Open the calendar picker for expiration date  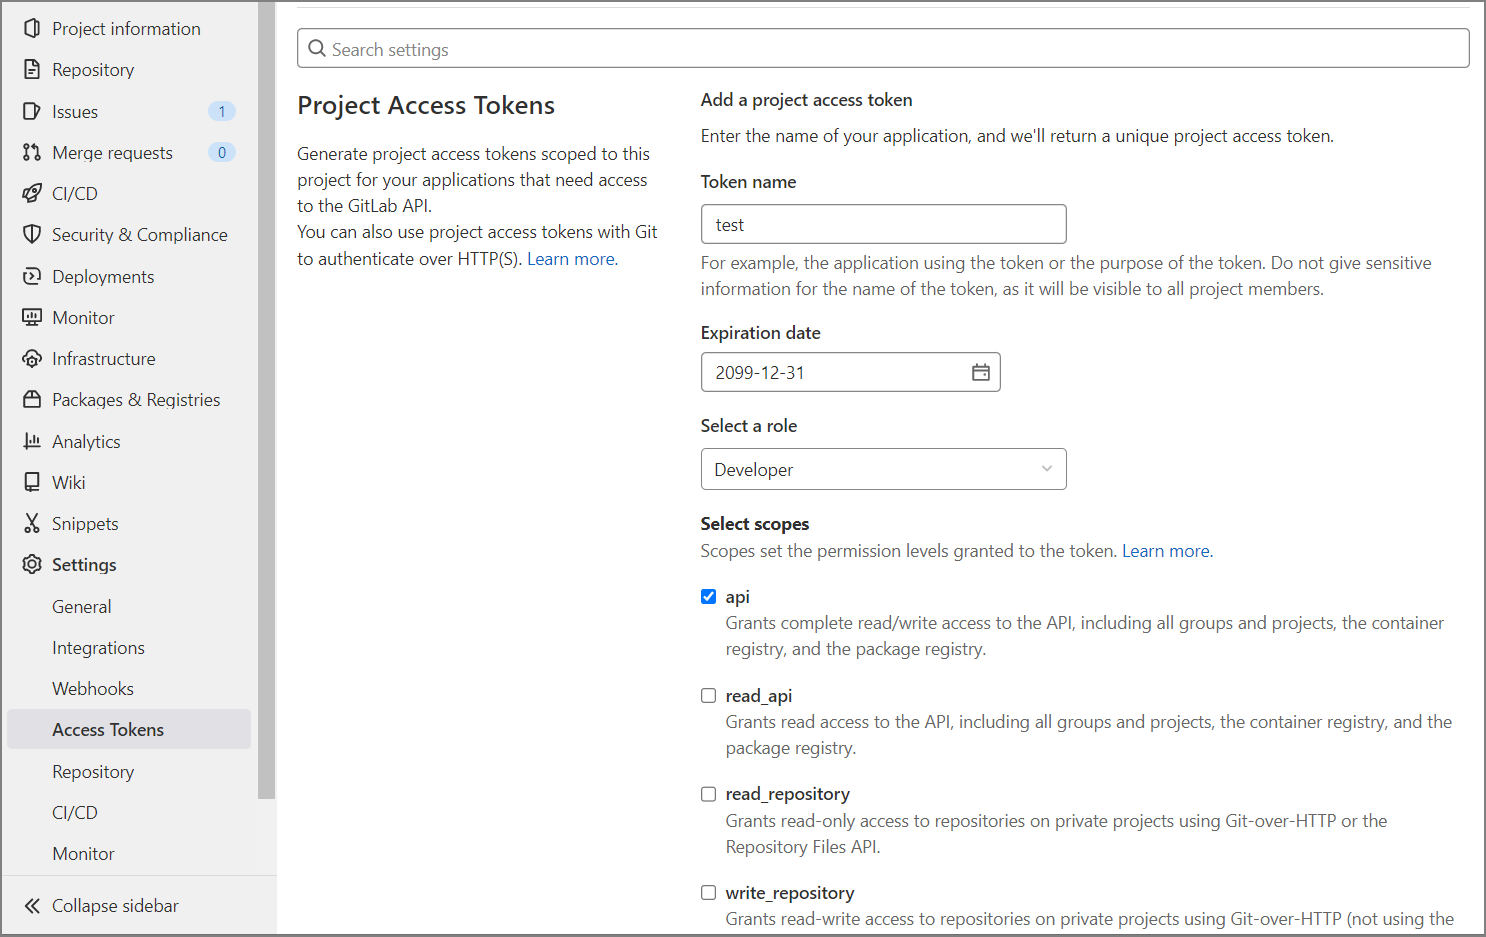point(981,372)
